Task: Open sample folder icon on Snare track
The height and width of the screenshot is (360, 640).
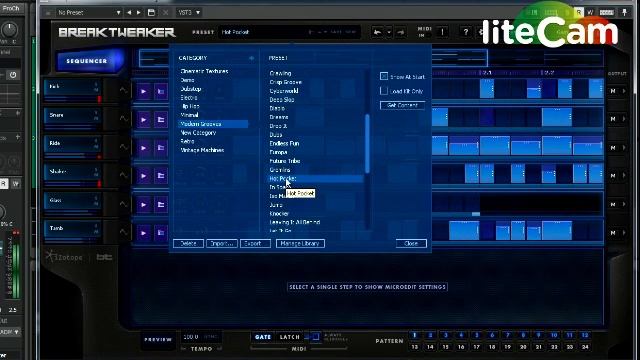Action: [x=161, y=120]
